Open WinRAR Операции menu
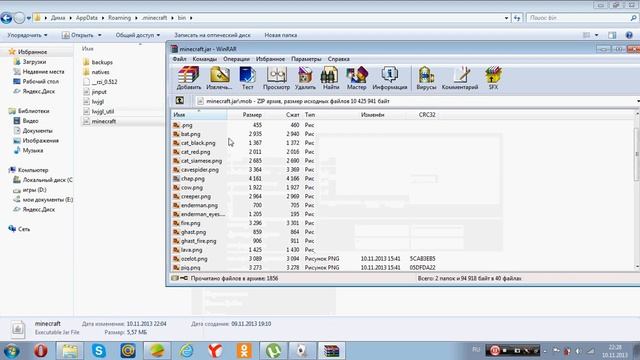The width and height of the screenshot is (640, 360). pos(236,59)
